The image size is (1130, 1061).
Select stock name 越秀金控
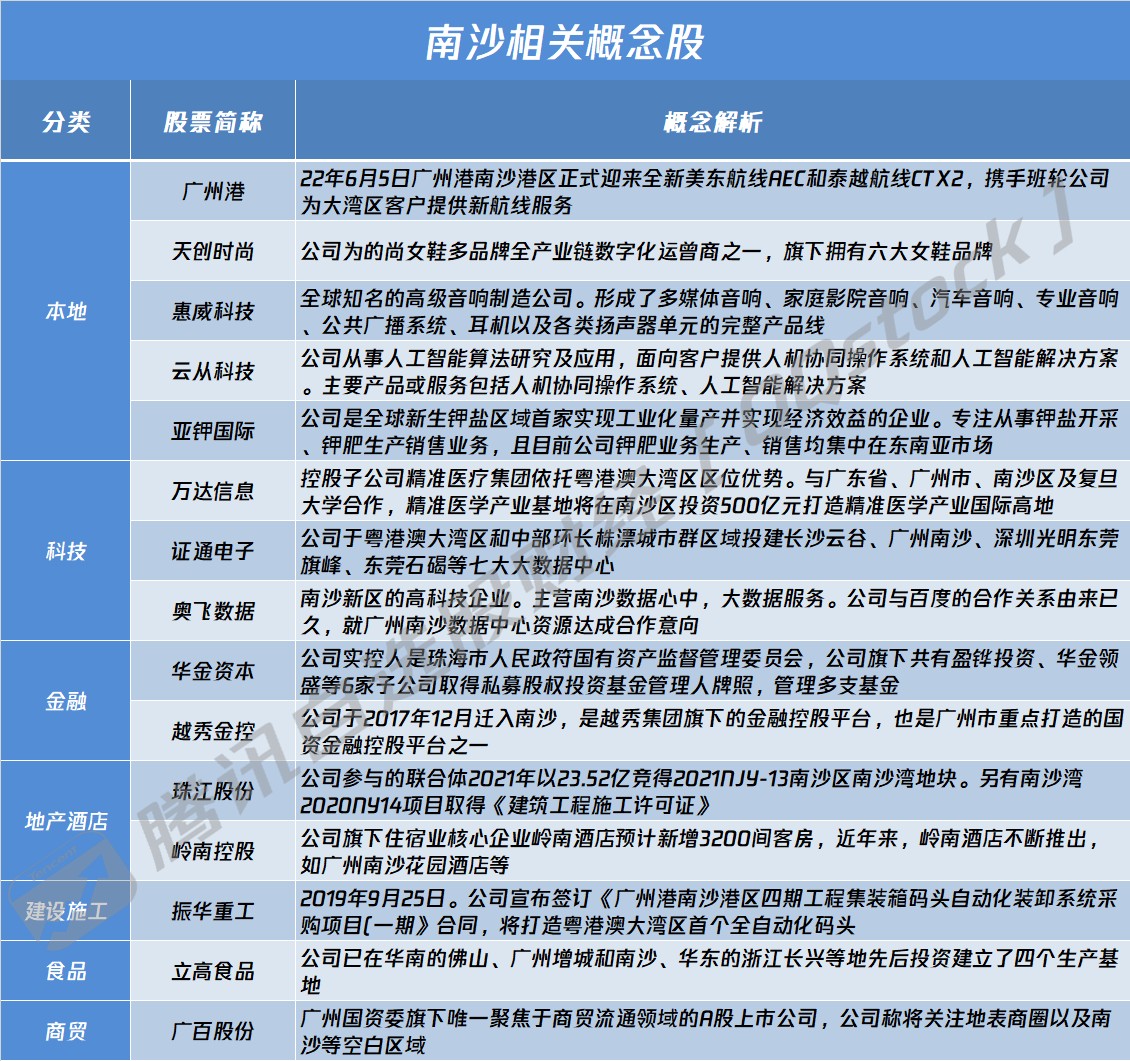coord(213,731)
